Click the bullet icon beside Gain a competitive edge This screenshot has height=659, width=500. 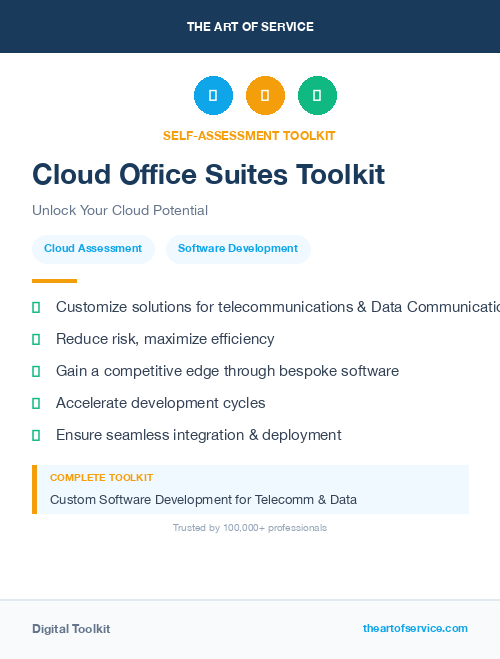[36, 371]
